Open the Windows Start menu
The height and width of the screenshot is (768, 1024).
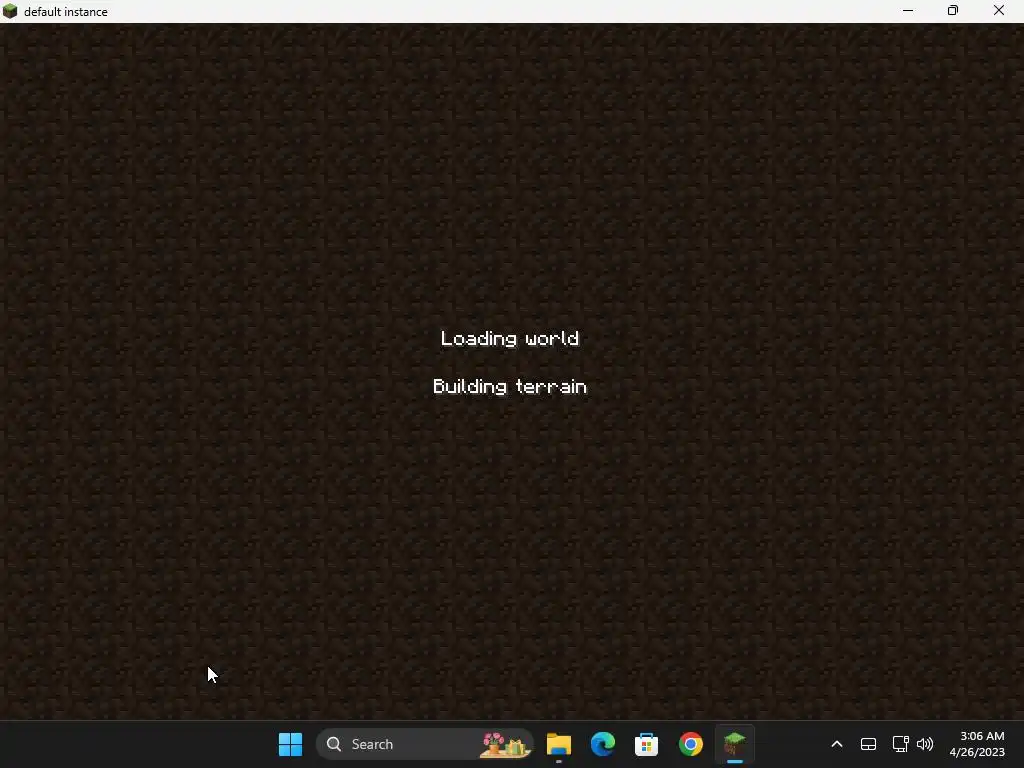pos(290,744)
